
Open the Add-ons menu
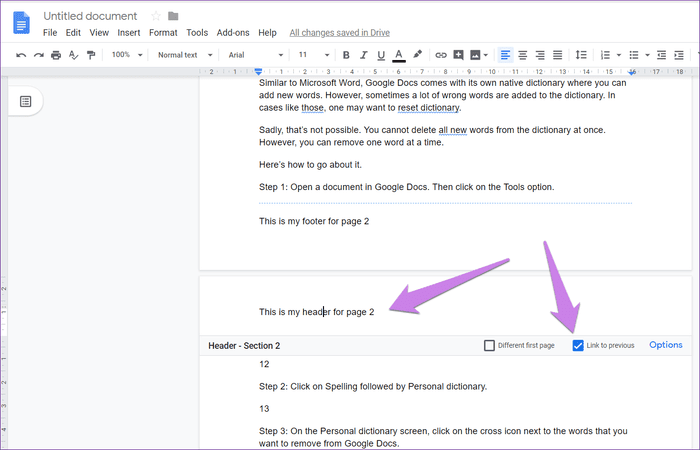coord(233,33)
